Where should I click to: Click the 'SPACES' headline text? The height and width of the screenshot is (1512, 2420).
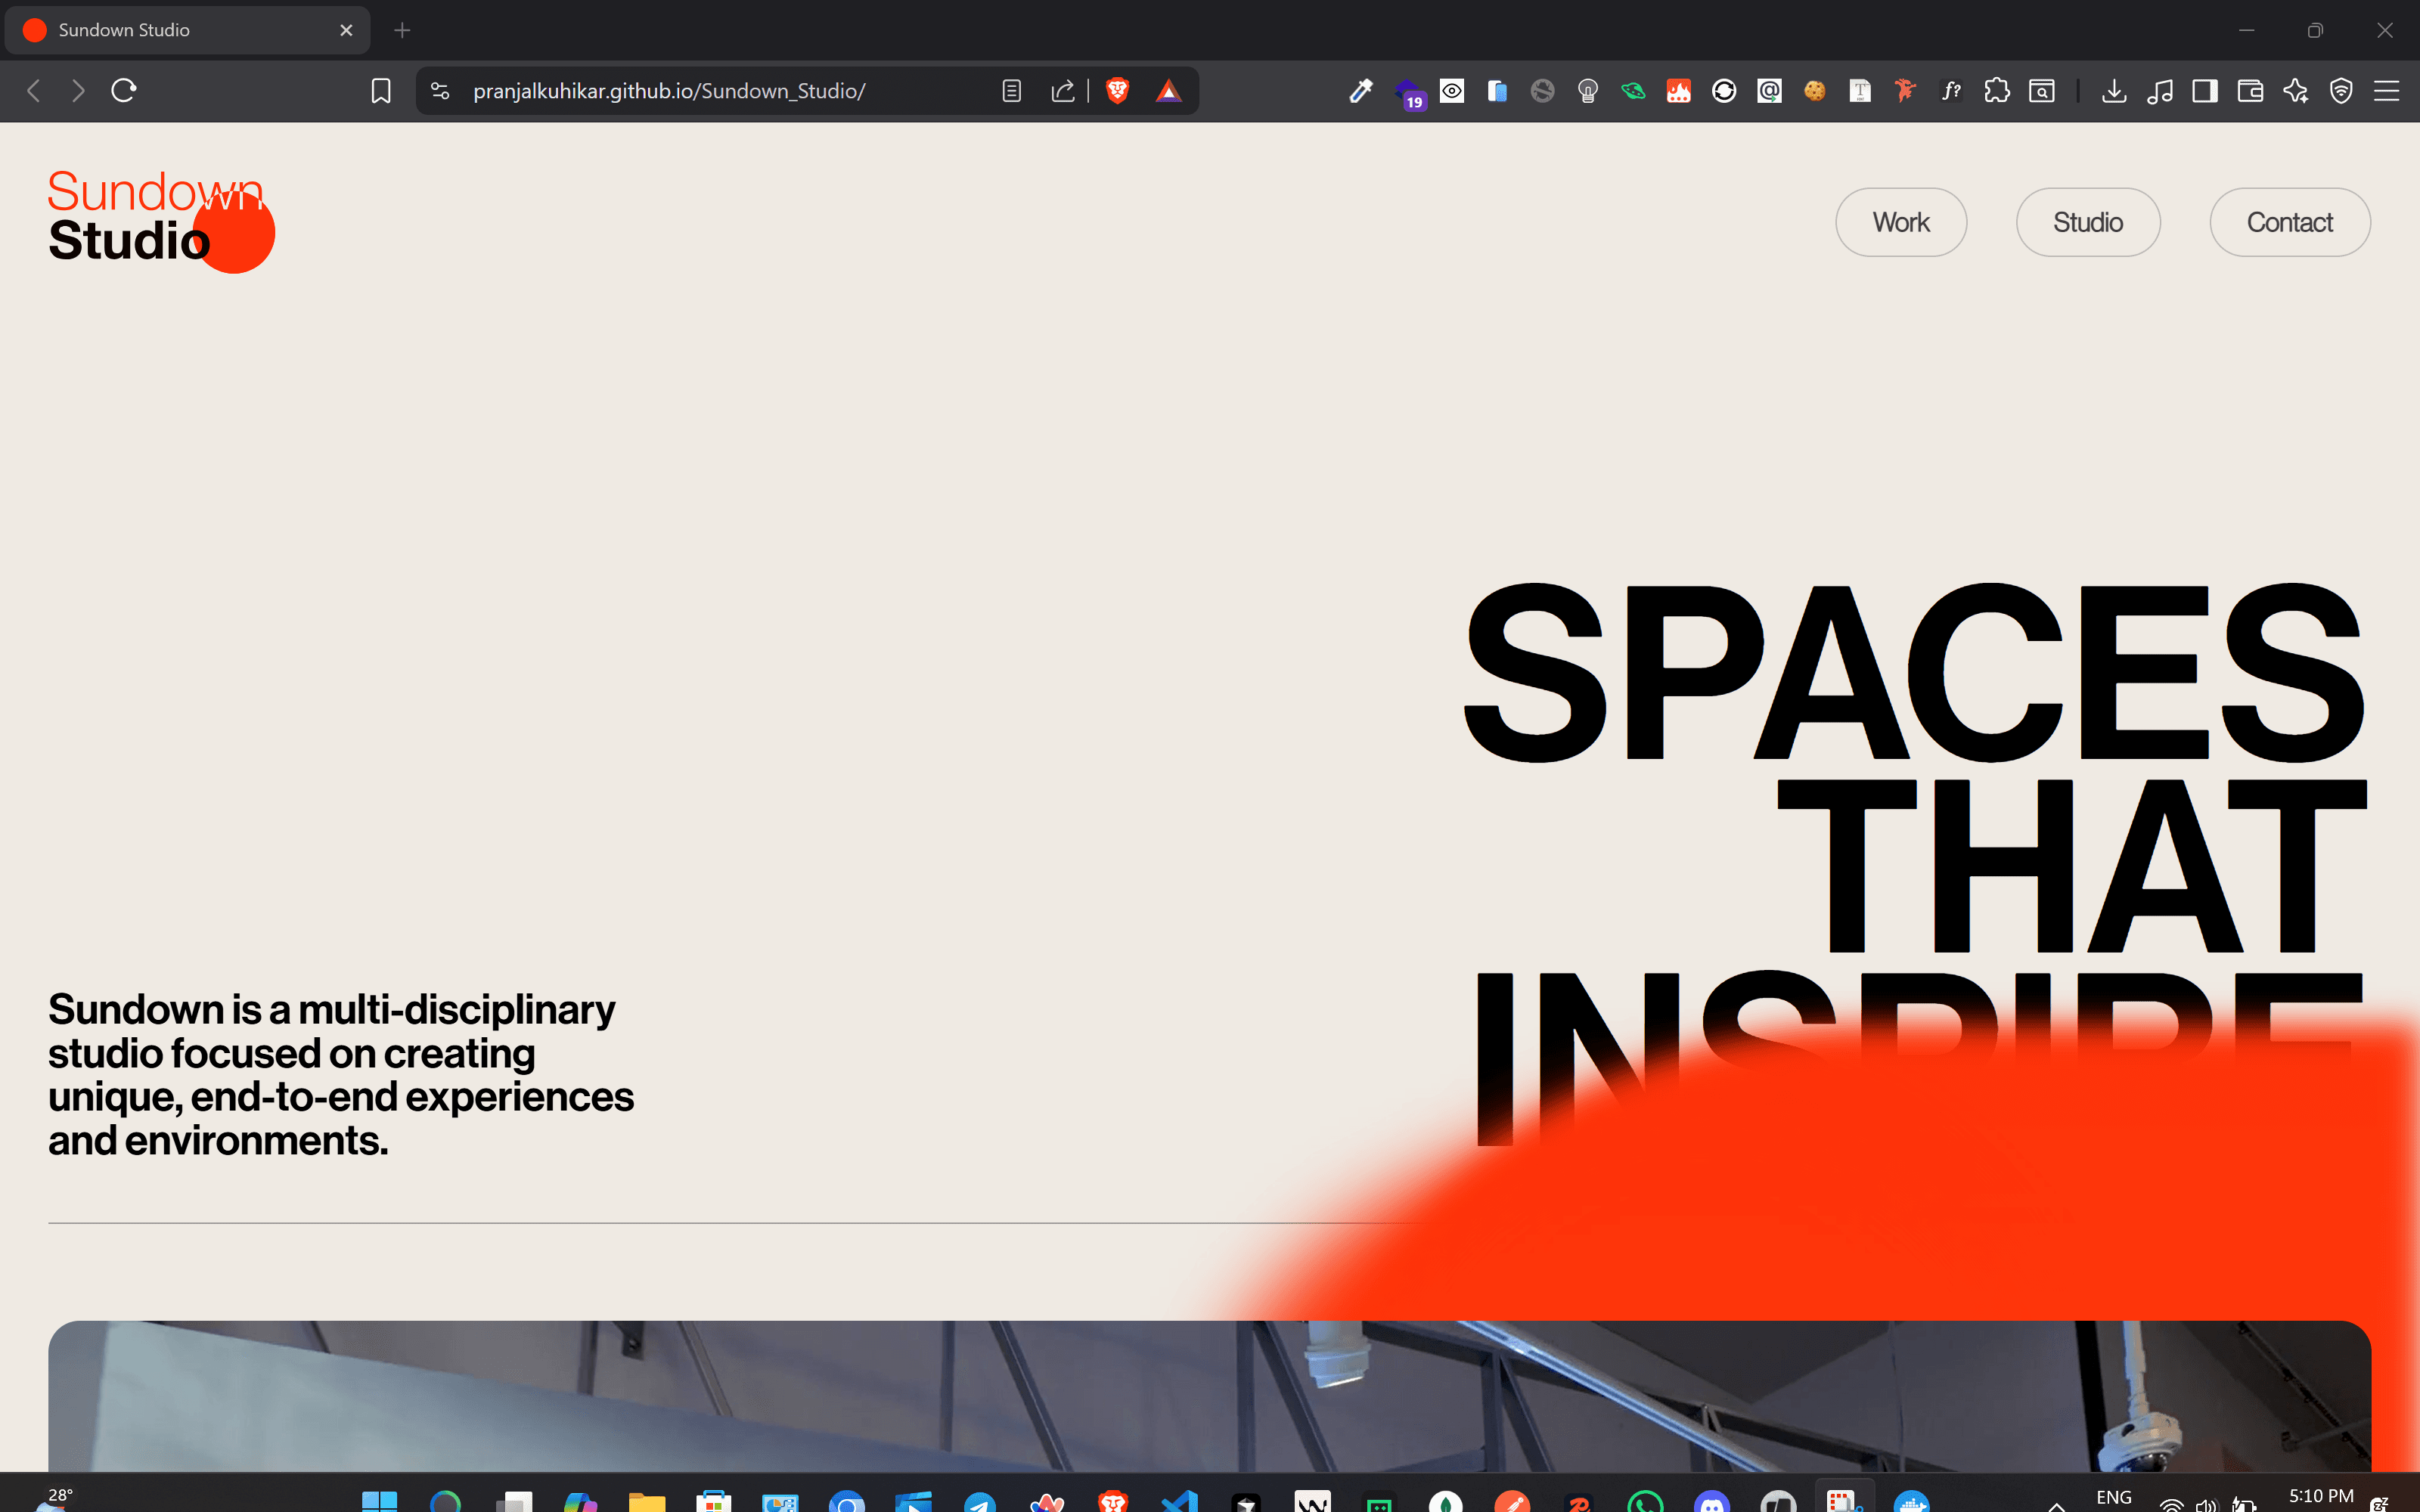1914,672
